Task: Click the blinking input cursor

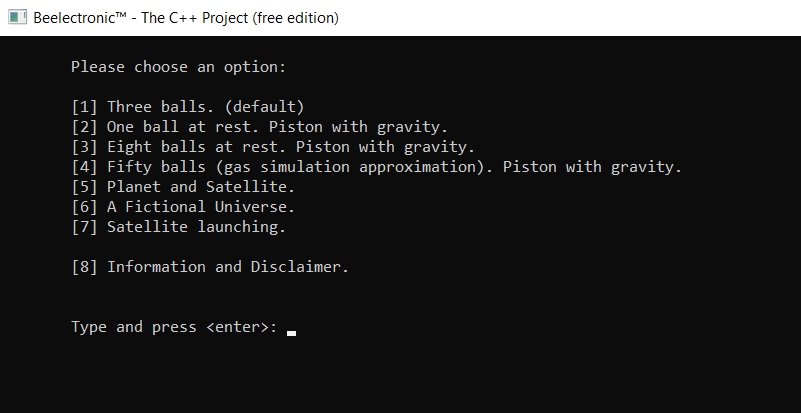Action: [x=291, y=332]
